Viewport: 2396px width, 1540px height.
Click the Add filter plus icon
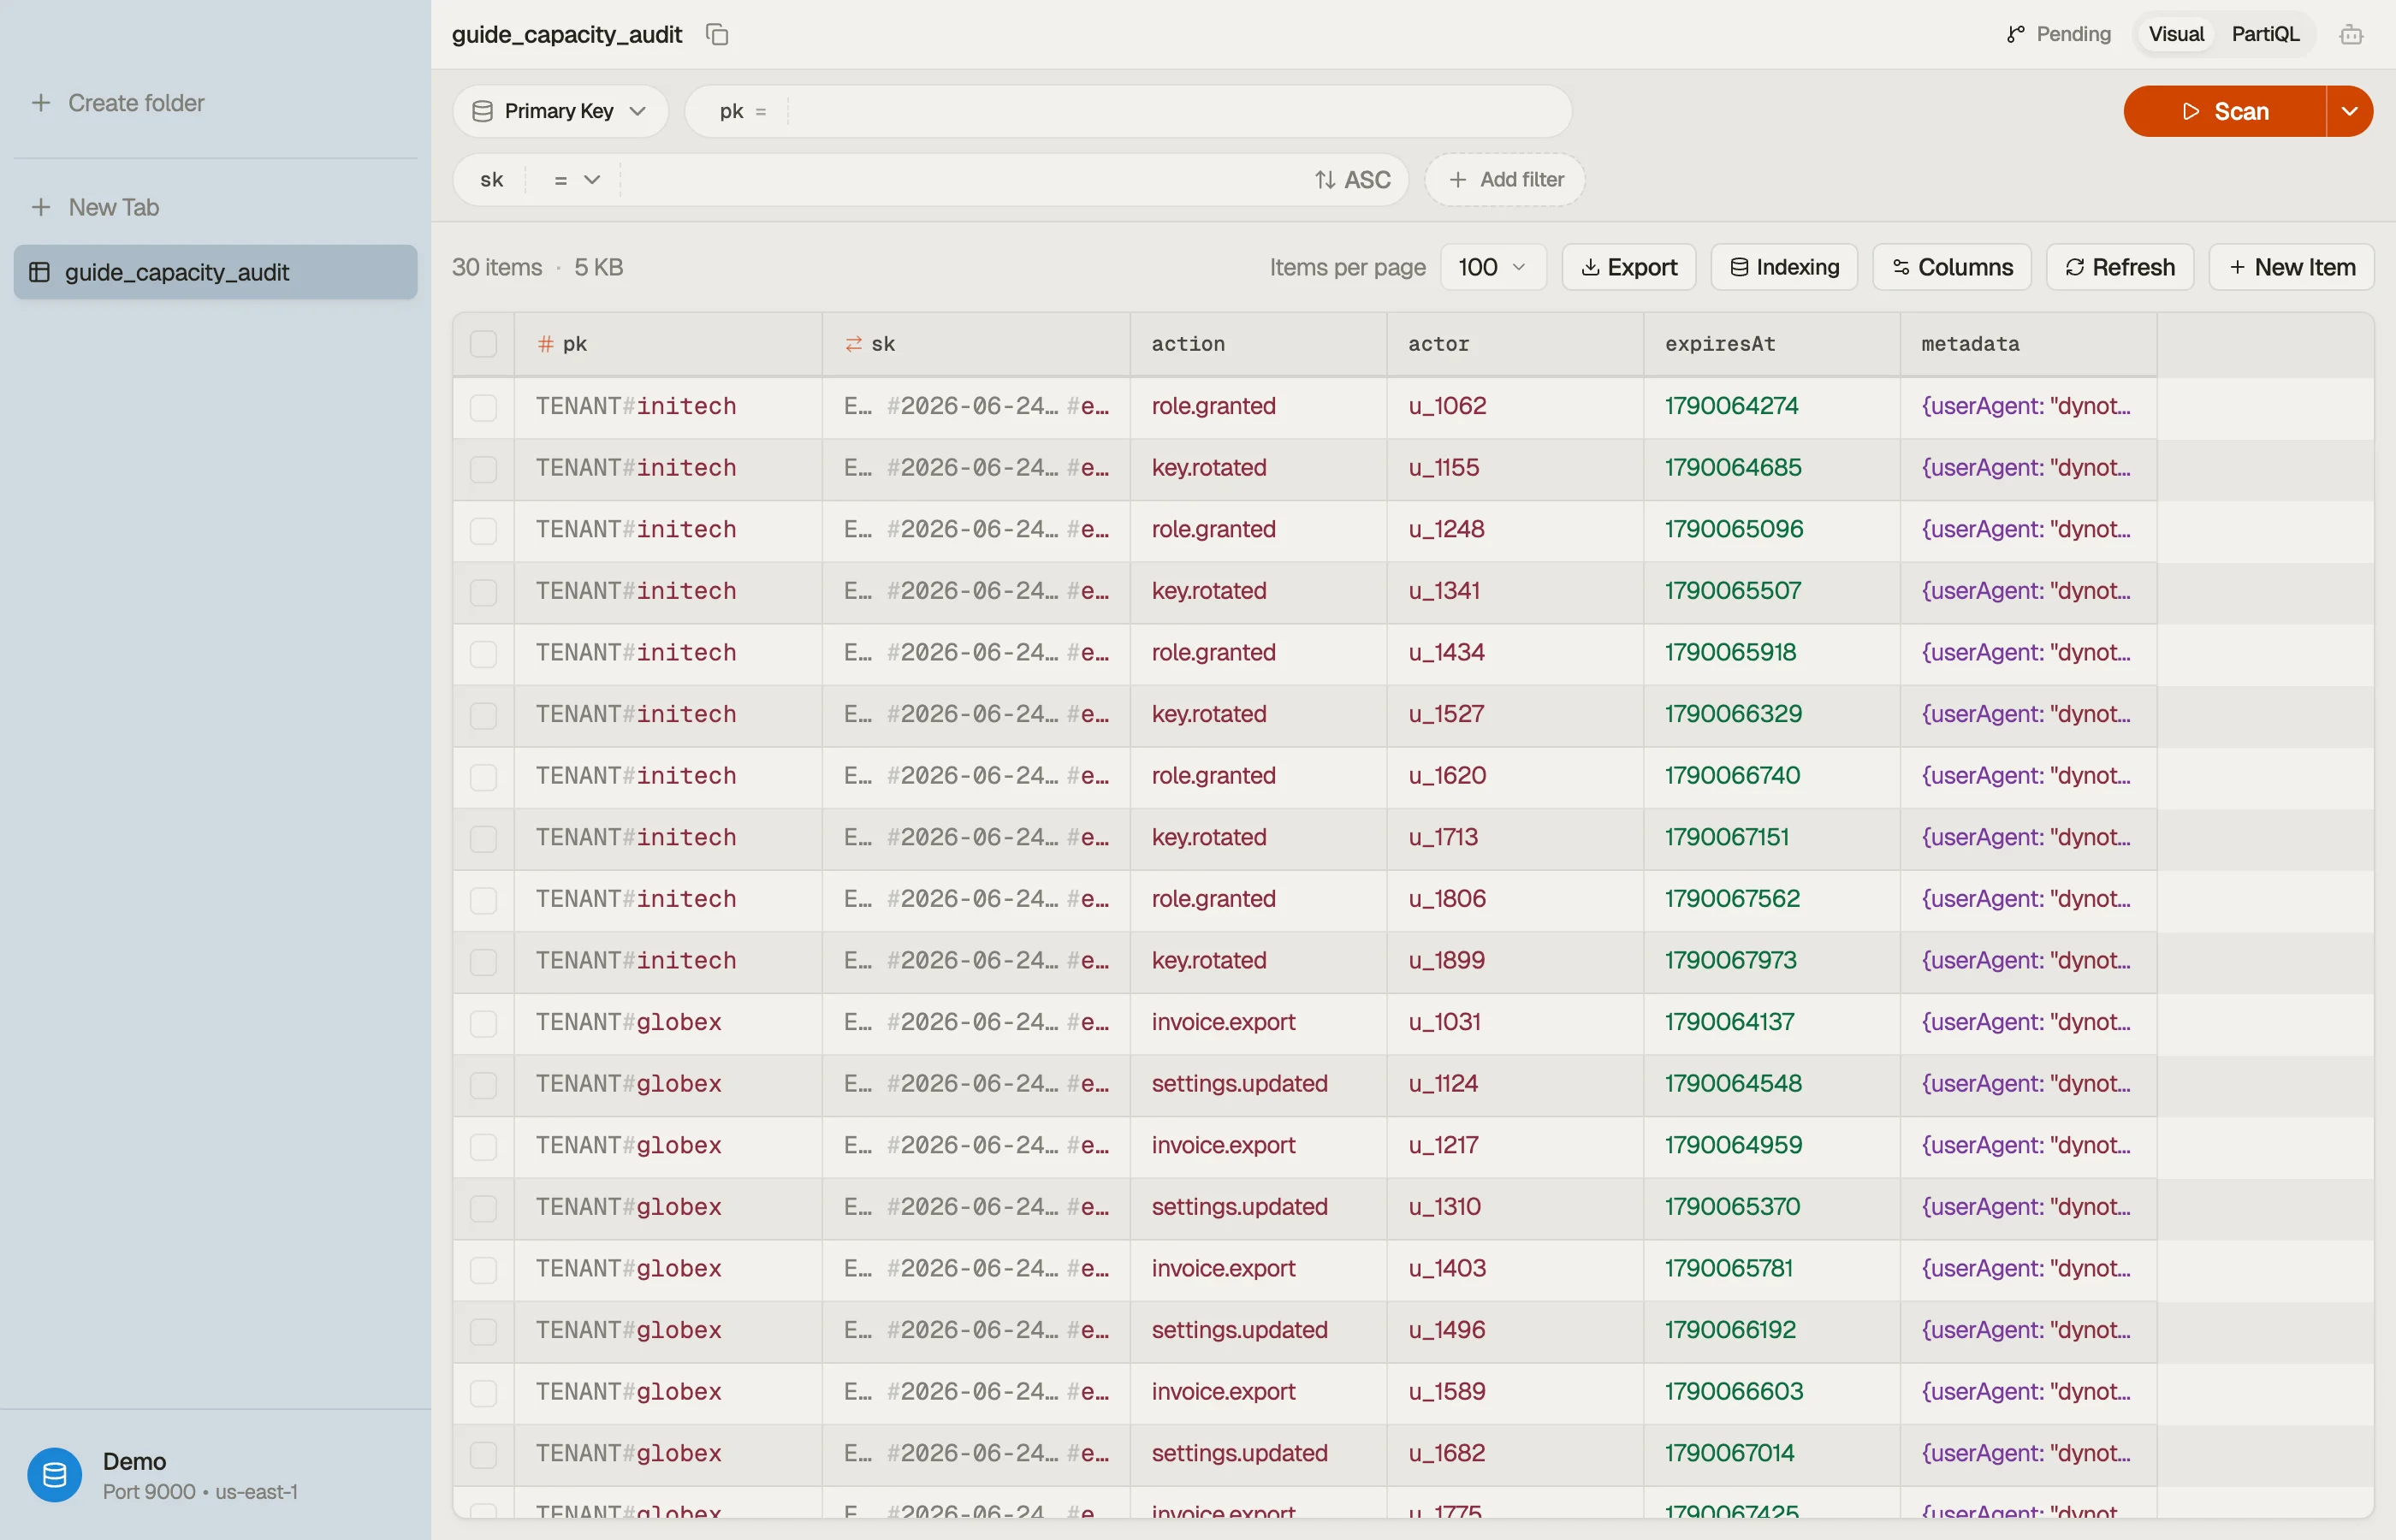[1458, 180]
